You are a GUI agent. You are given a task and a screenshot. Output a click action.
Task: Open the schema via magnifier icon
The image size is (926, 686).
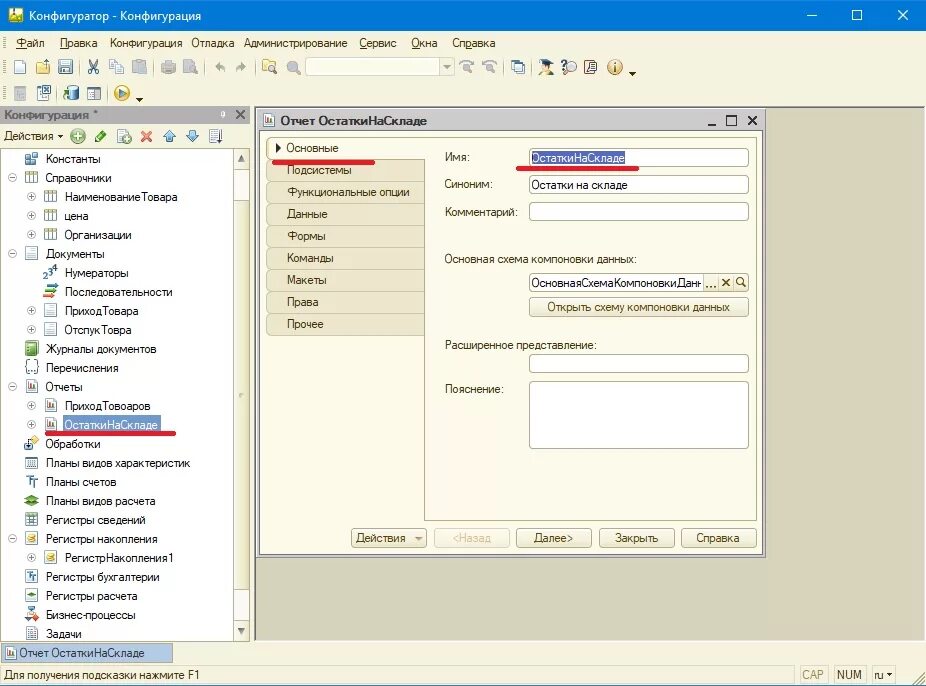point(741,283)
